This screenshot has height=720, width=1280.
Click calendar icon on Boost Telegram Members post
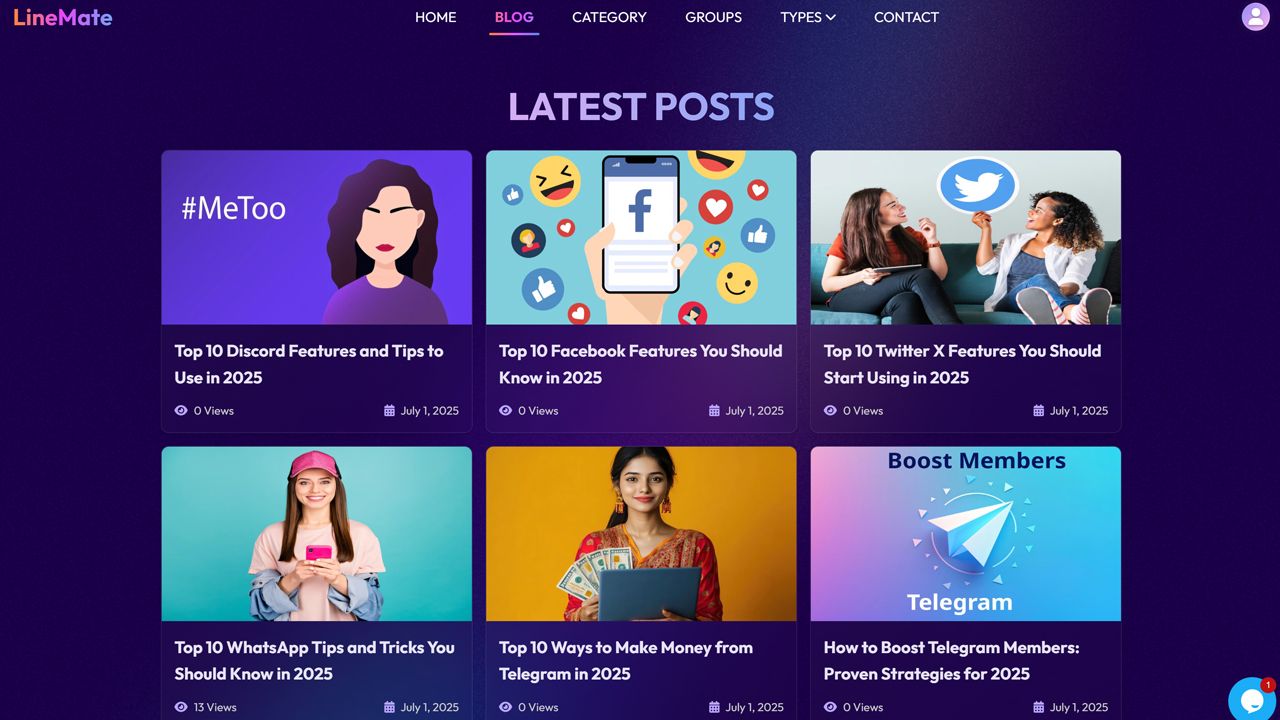1038,707
